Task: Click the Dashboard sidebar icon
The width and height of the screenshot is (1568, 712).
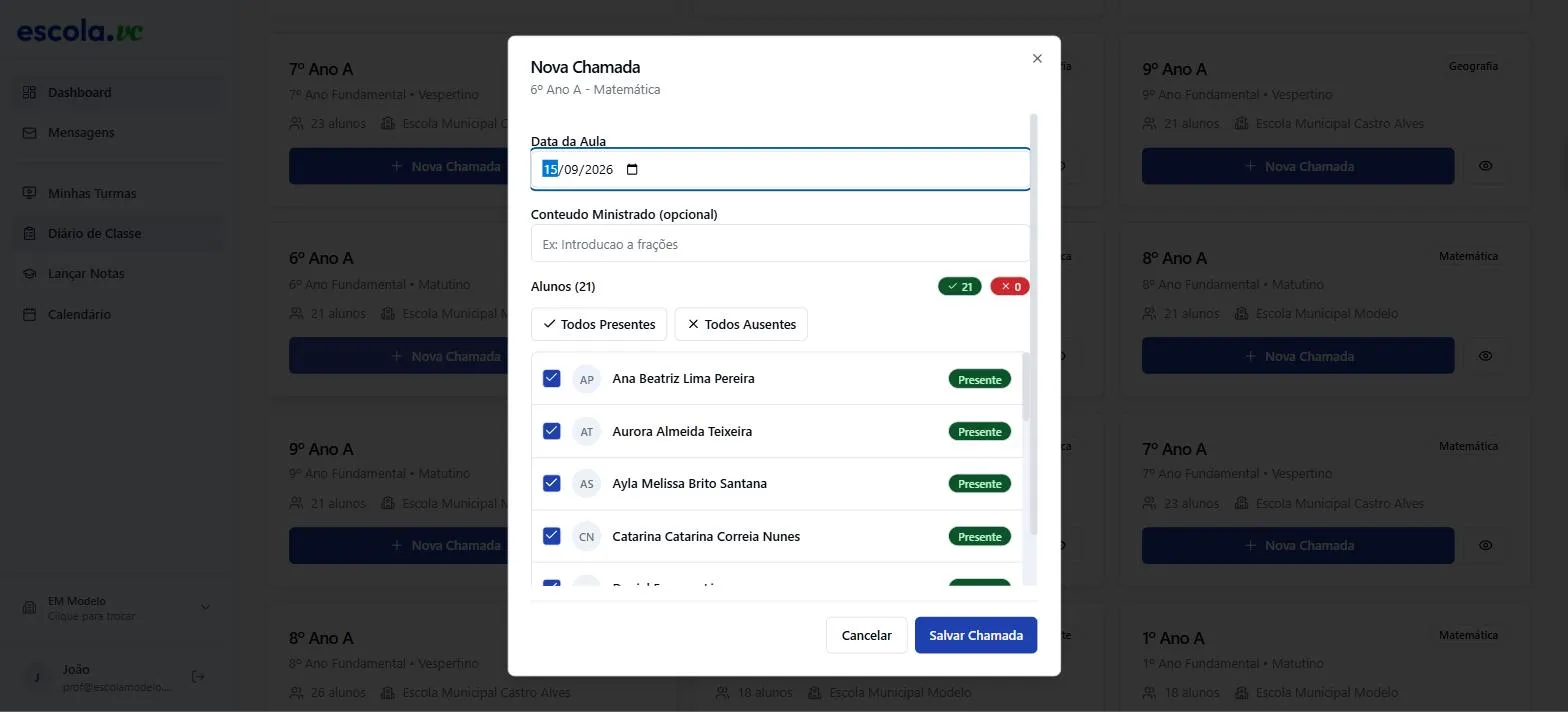Action: 29,92
